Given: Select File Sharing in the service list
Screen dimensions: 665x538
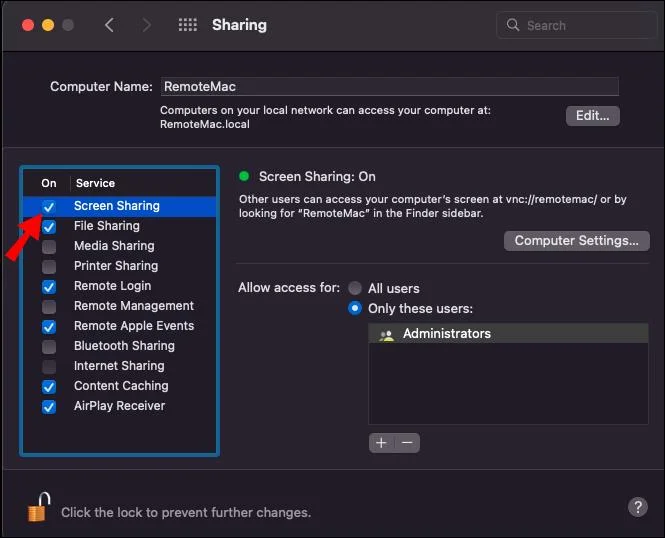Looking at the screenshot, I should 107,226.
